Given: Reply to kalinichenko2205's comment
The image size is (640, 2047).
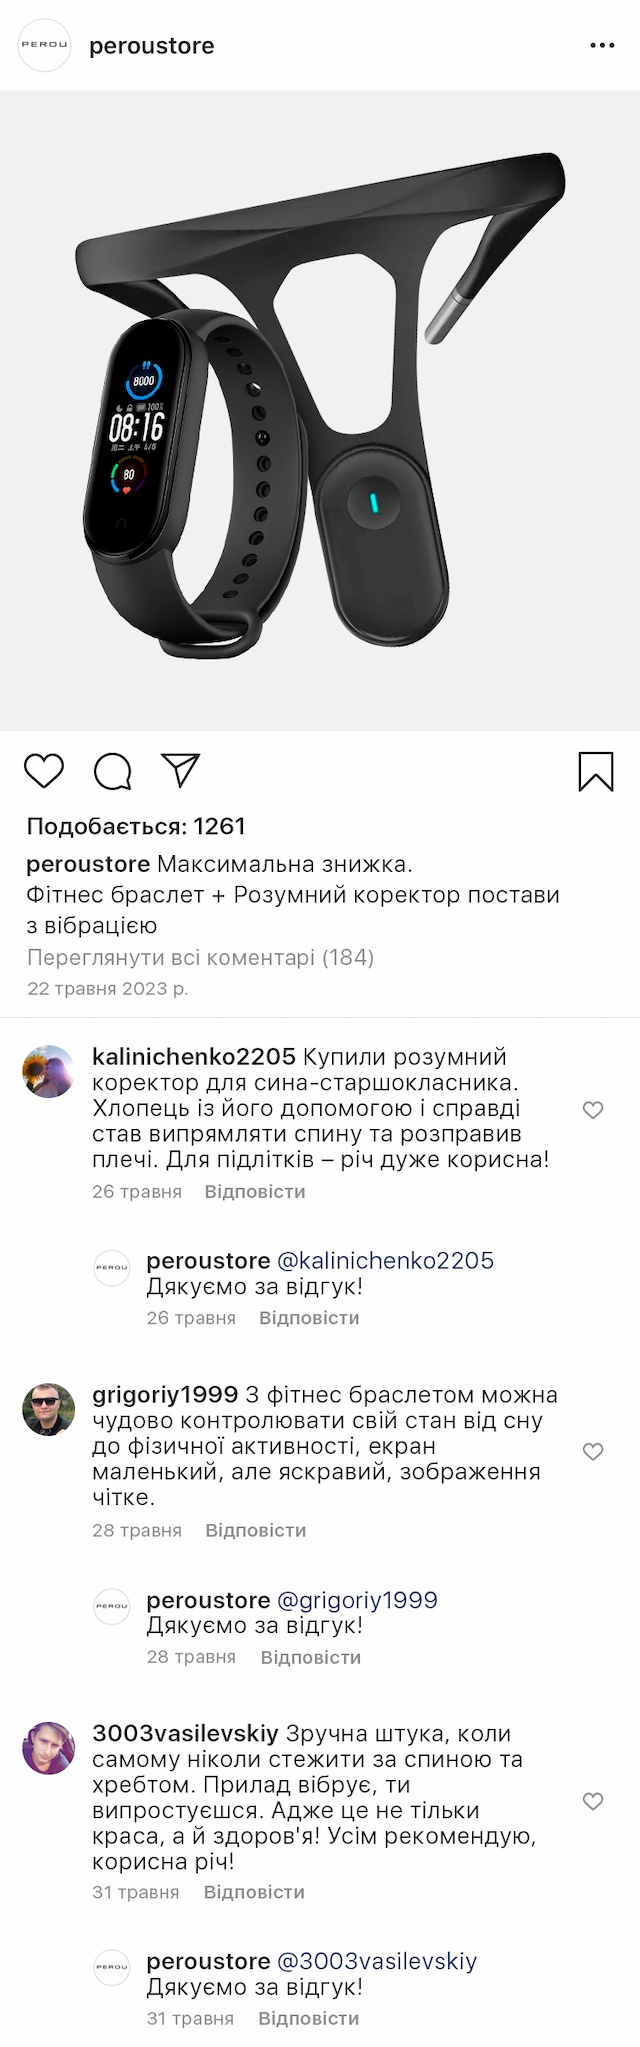Looking at the screenshot, I should pos(255,1191).
